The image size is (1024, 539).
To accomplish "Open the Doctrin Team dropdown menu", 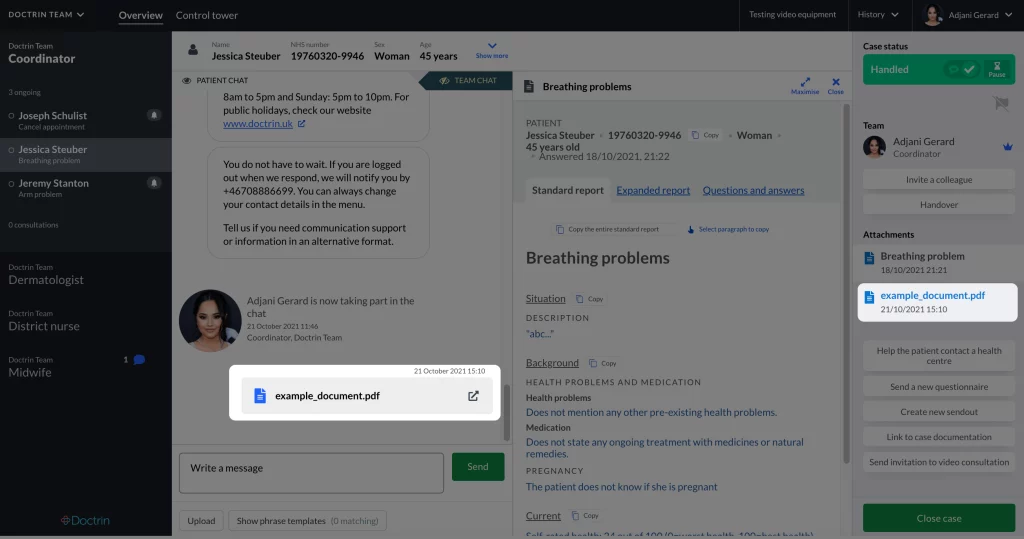I will tap(46, 14).
